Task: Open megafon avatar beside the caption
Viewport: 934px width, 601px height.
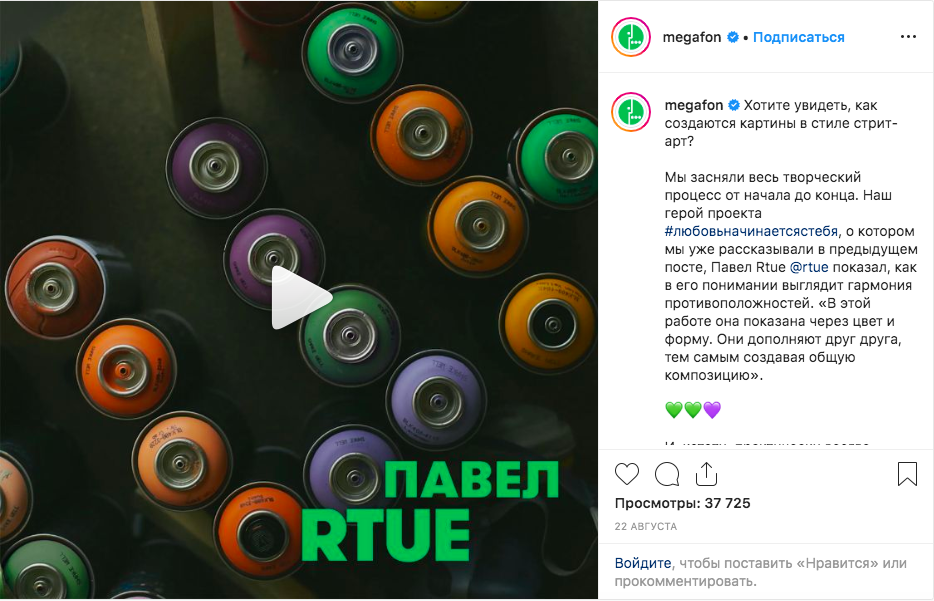Action: click(x=631, y=111)
